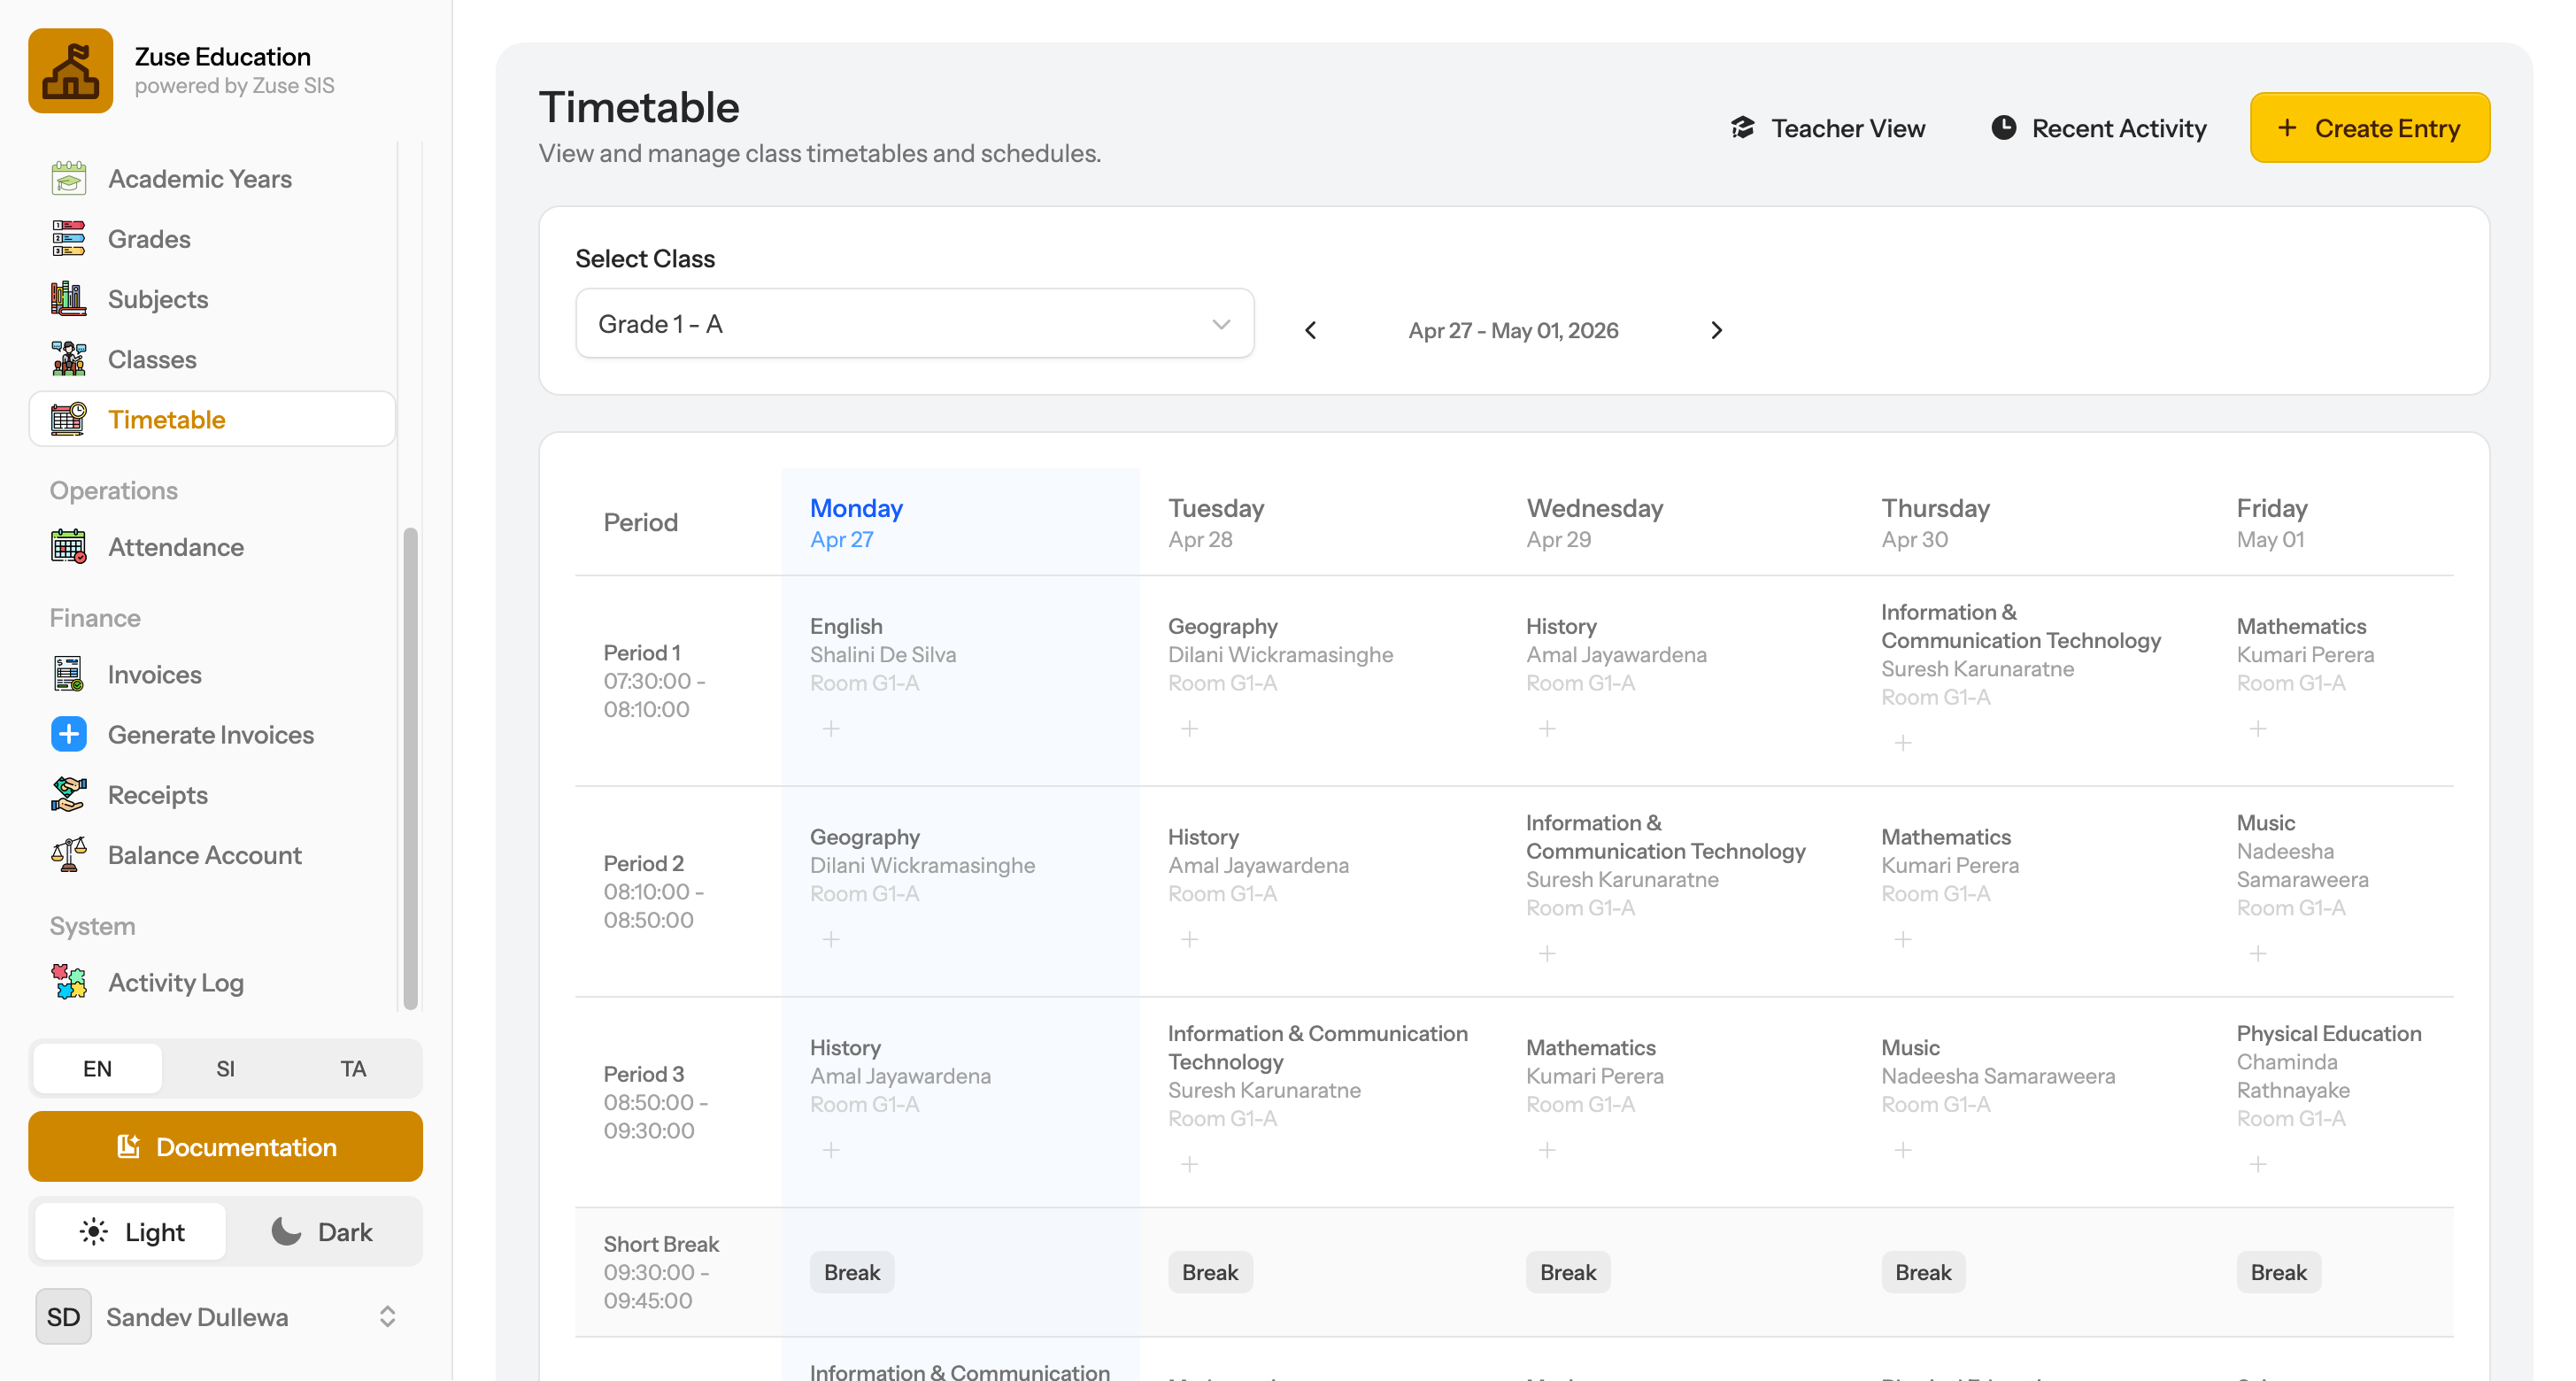2576x1381 pixels.
Task: Add entry to Tuesday Period 2
Action: tap(1189, 939)
